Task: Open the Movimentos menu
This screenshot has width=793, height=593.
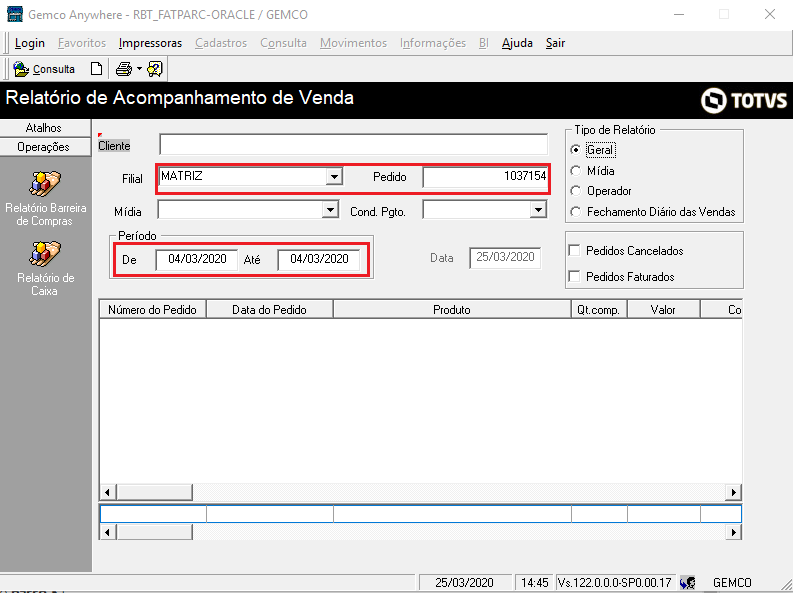Action: 354,43
